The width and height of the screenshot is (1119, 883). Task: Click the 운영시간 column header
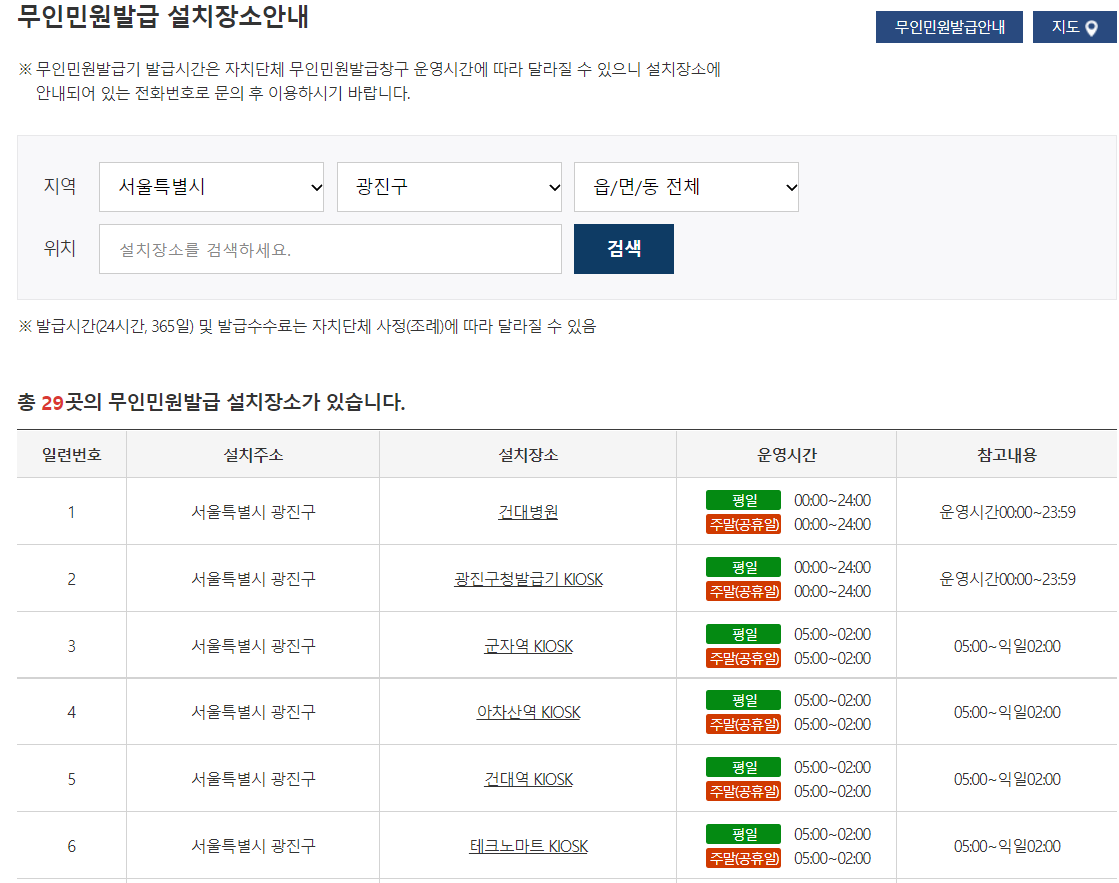tap(786, 453)
